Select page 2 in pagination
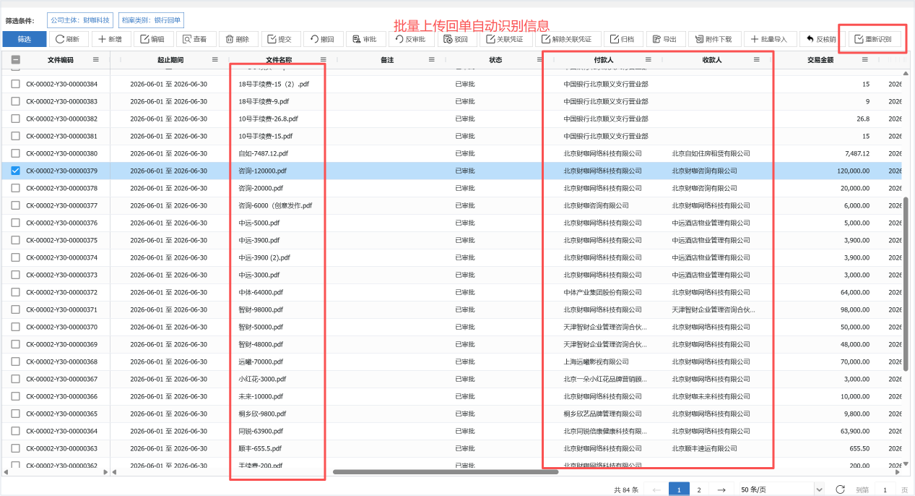915x496 pixels. click(x=699, y=490)
